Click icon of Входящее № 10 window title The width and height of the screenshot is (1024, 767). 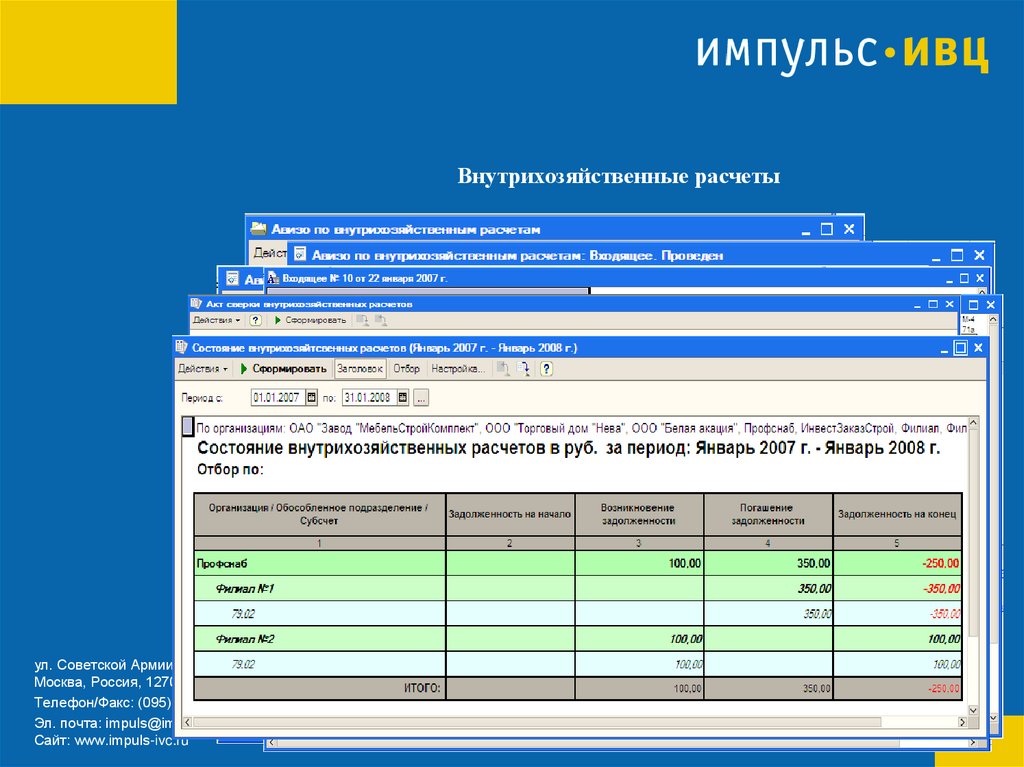[273, 278]
